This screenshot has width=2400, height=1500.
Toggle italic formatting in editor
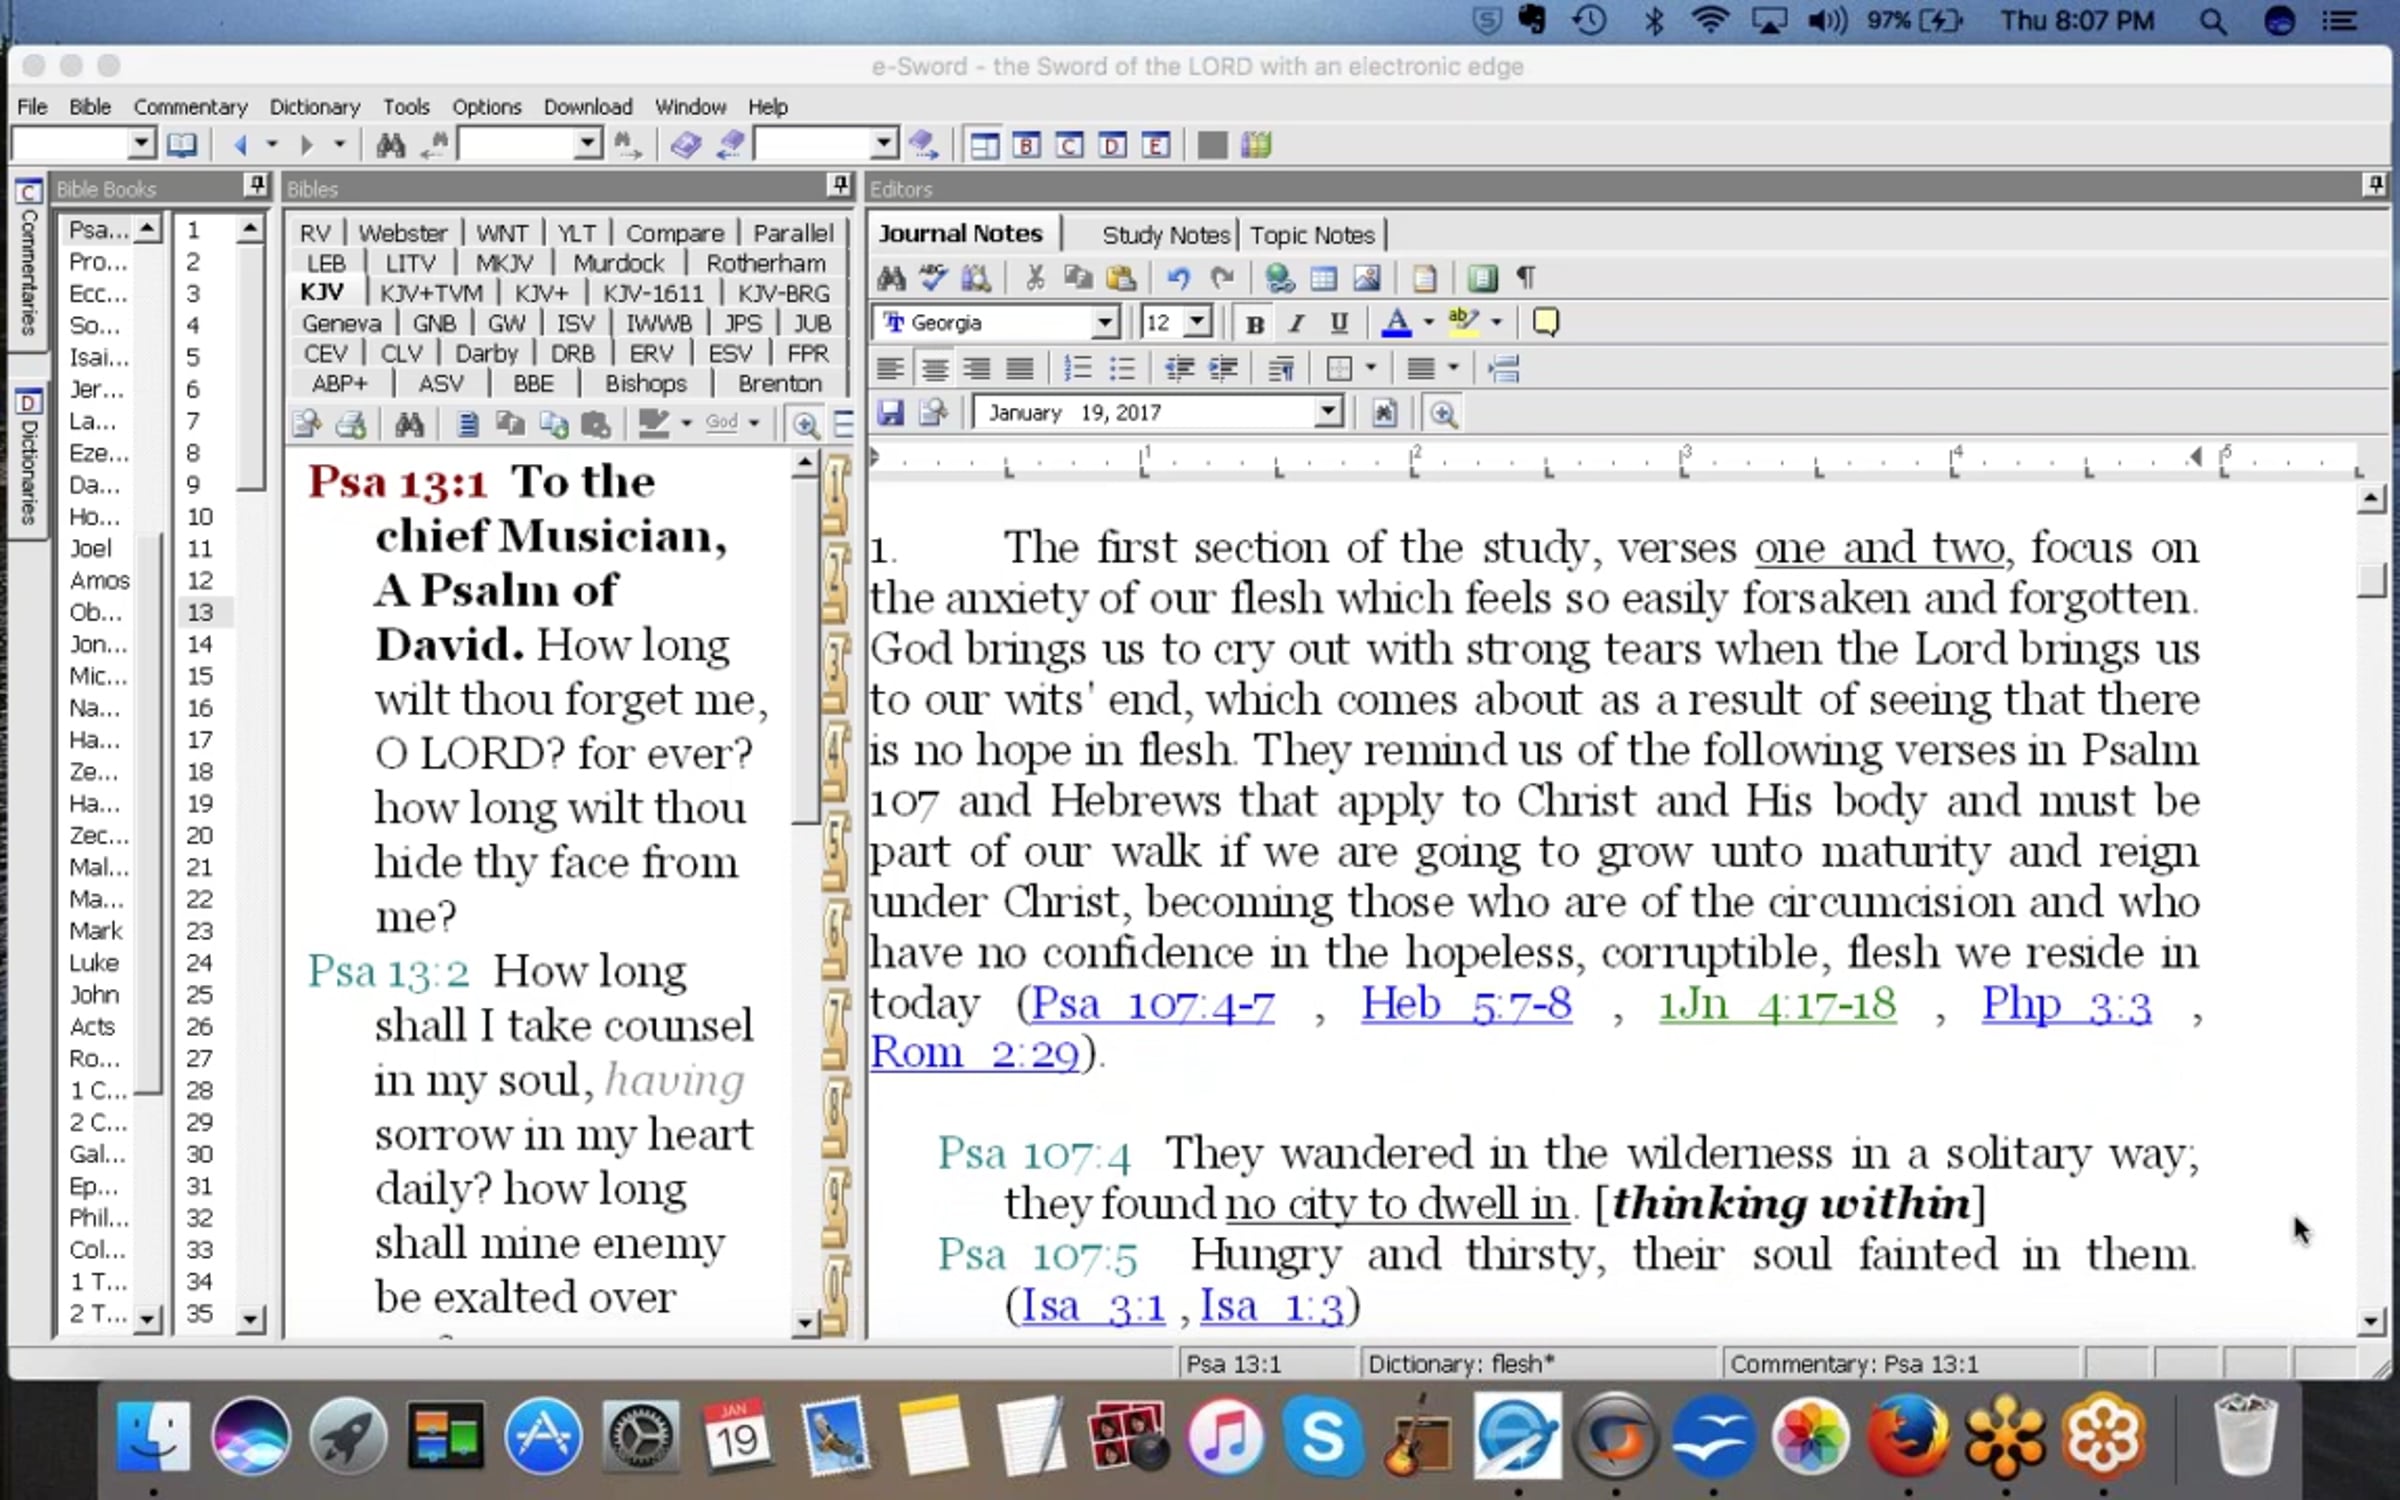point(1297,323)
